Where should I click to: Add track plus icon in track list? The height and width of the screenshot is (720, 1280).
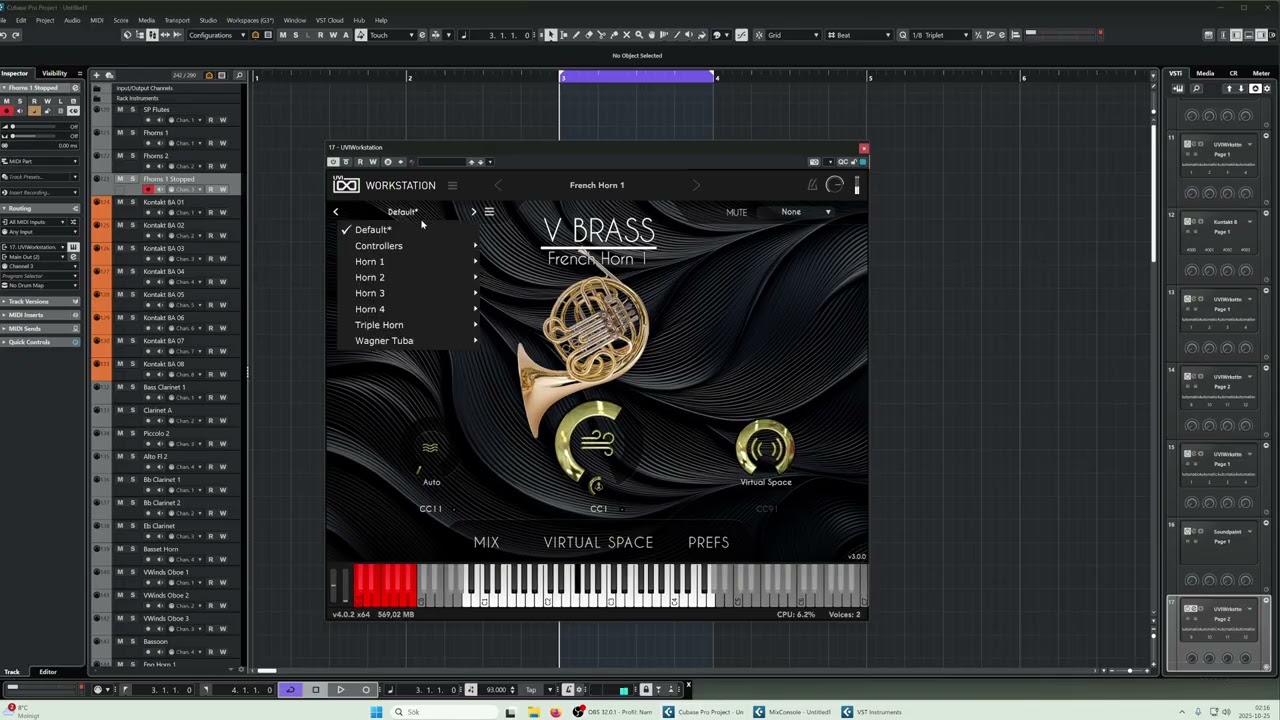pyautogui.click(x=97, y=75)
